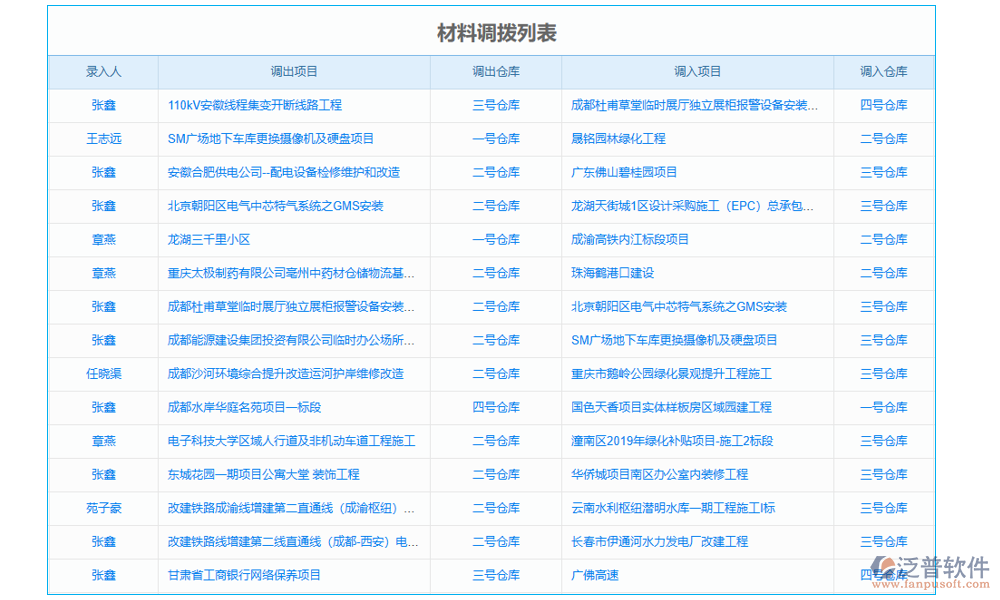Click the 调出项目 column header
This screenshot has height=600, width=1000.
pyautogui.click(x=293, y=71)
